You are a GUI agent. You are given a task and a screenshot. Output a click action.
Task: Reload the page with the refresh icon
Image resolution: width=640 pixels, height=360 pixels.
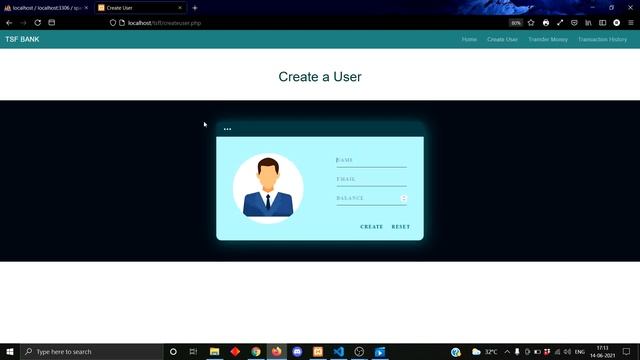[38, 23]
